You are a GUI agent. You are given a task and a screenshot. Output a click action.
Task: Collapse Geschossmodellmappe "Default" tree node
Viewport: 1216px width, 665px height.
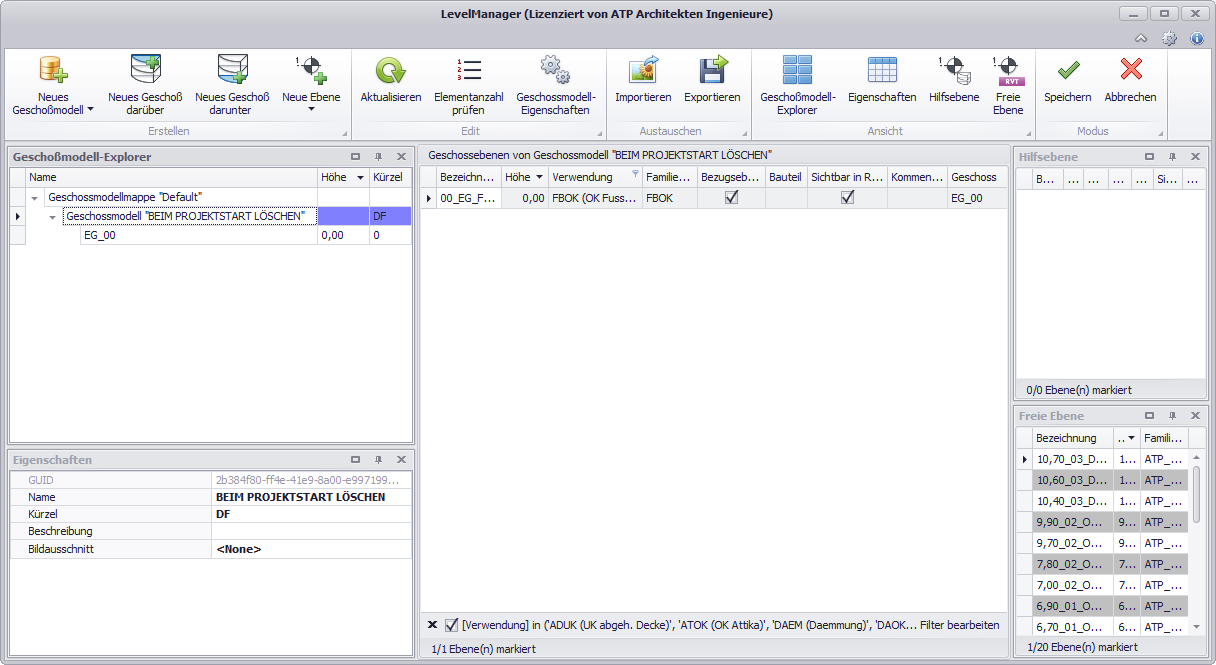35,198
